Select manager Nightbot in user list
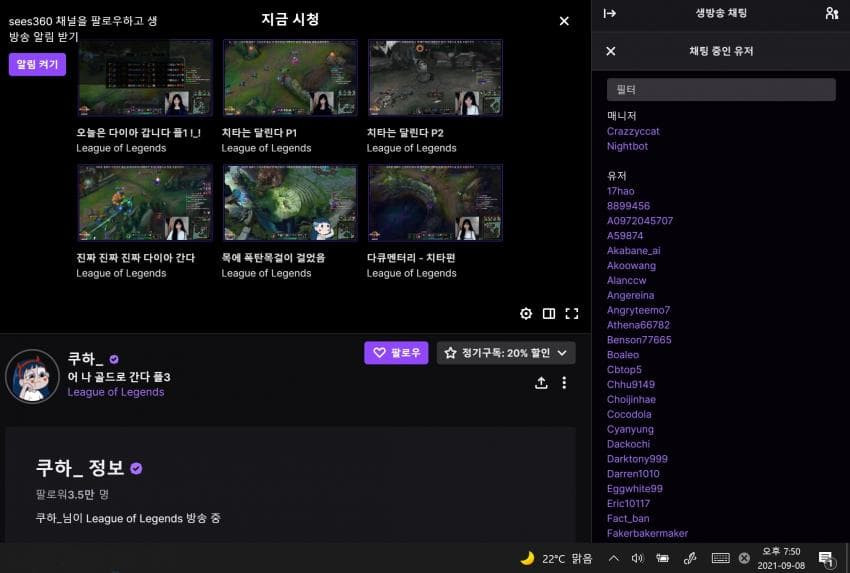850x573 pixels. point(627,146)
